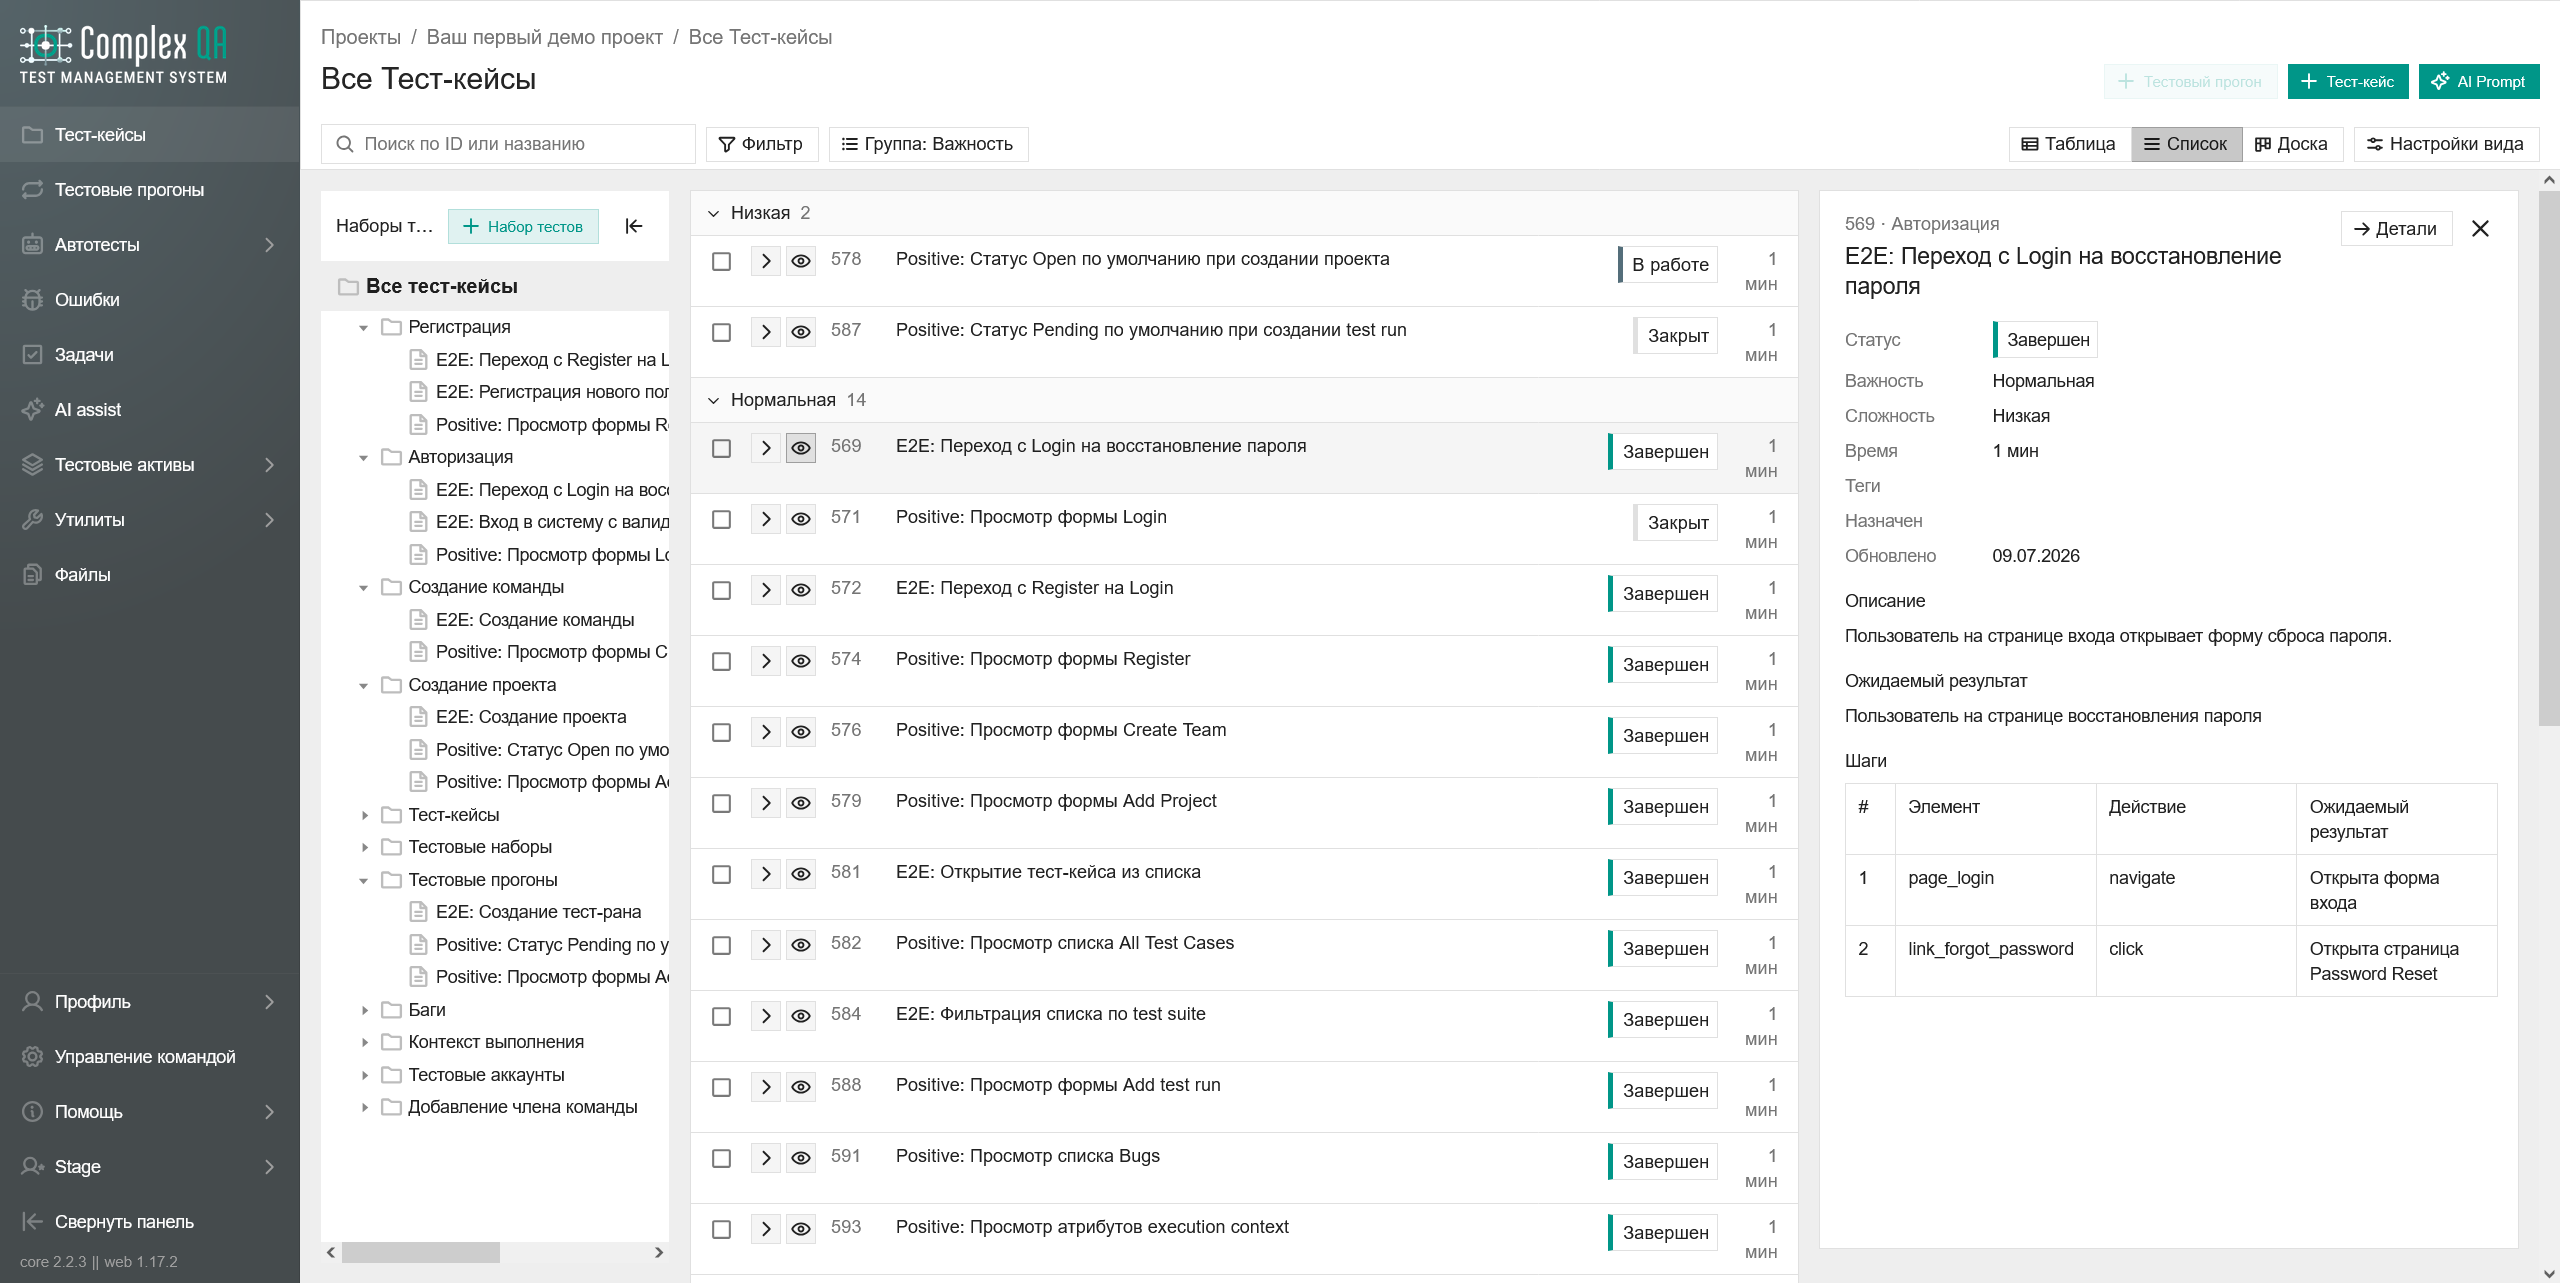Click the AI Prompt button
This screenshot has width=2560, height=1283.
(x=2478, y=81)
